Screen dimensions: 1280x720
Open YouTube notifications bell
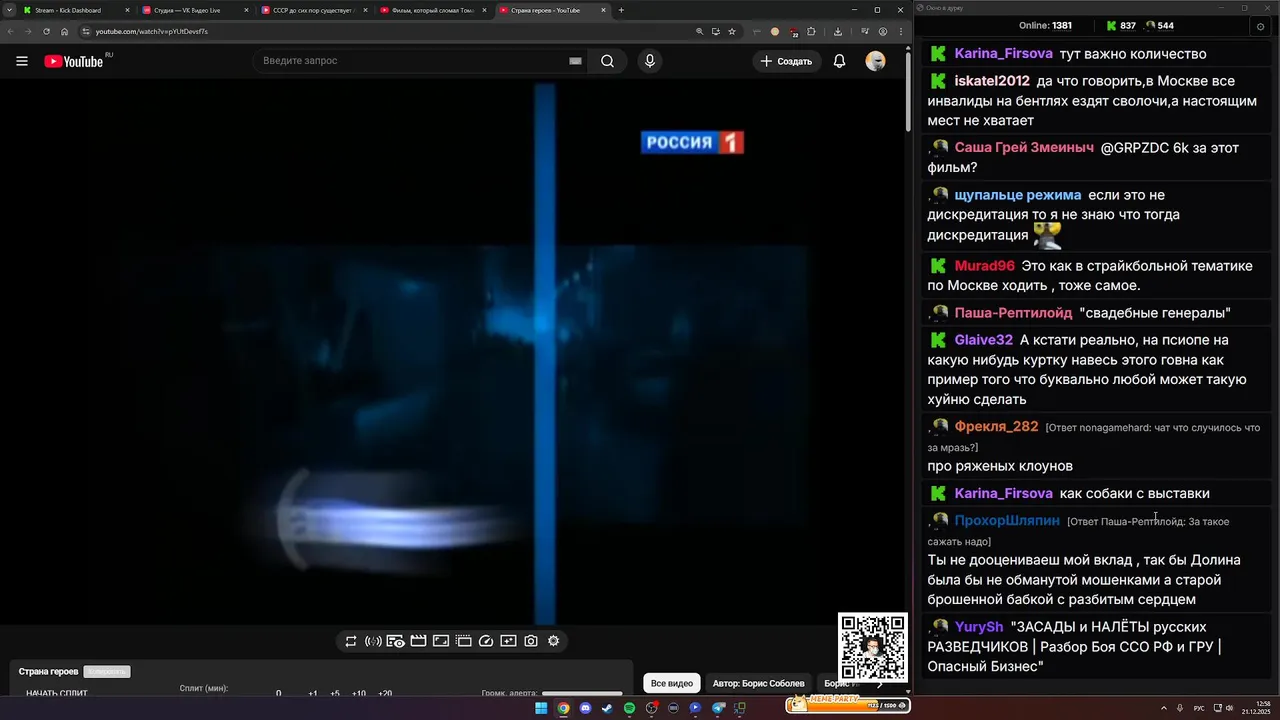pyautogui.click(x=840, y=61)
